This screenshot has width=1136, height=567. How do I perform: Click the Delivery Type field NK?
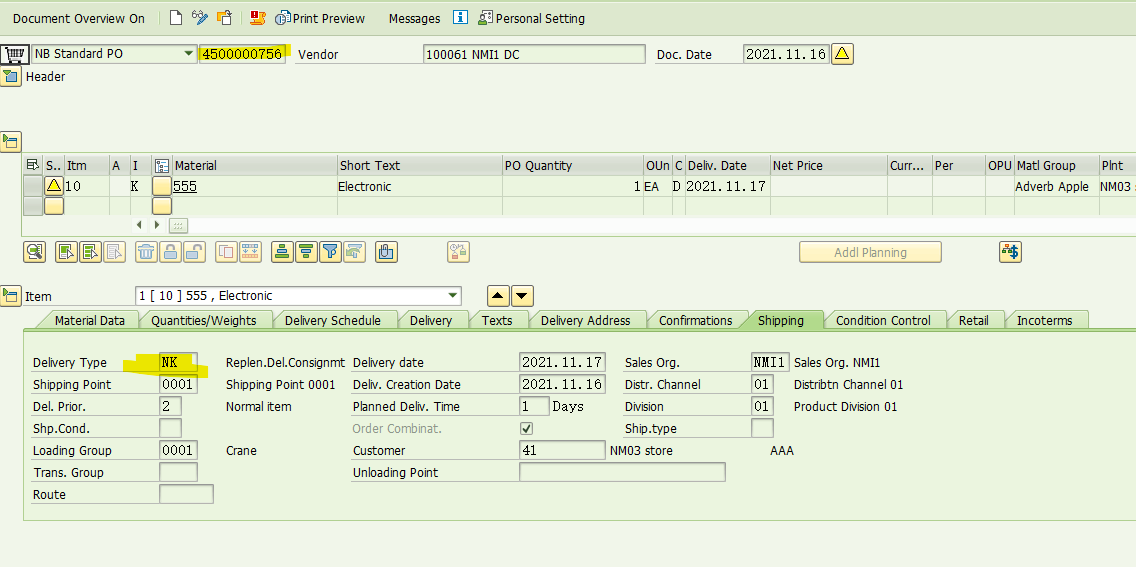click(x=178, y=362)
